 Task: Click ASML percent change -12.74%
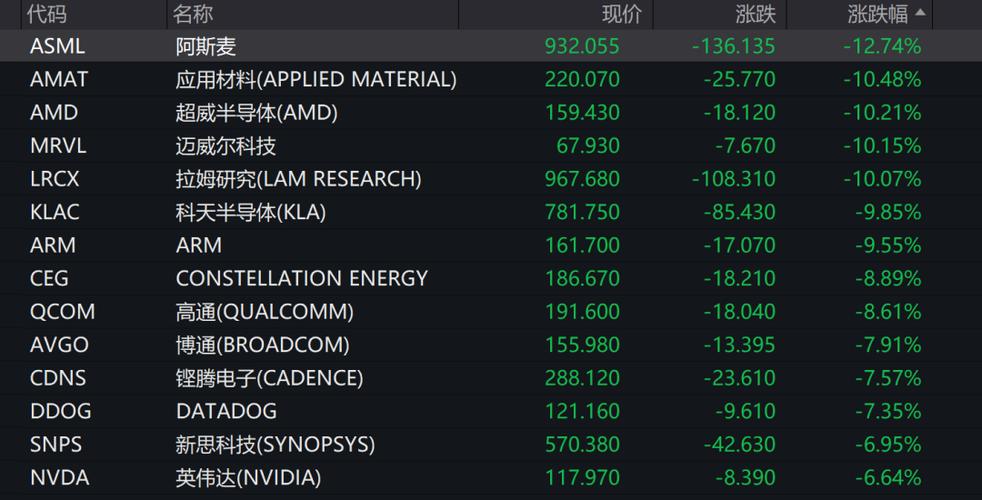tap(882, 46)
